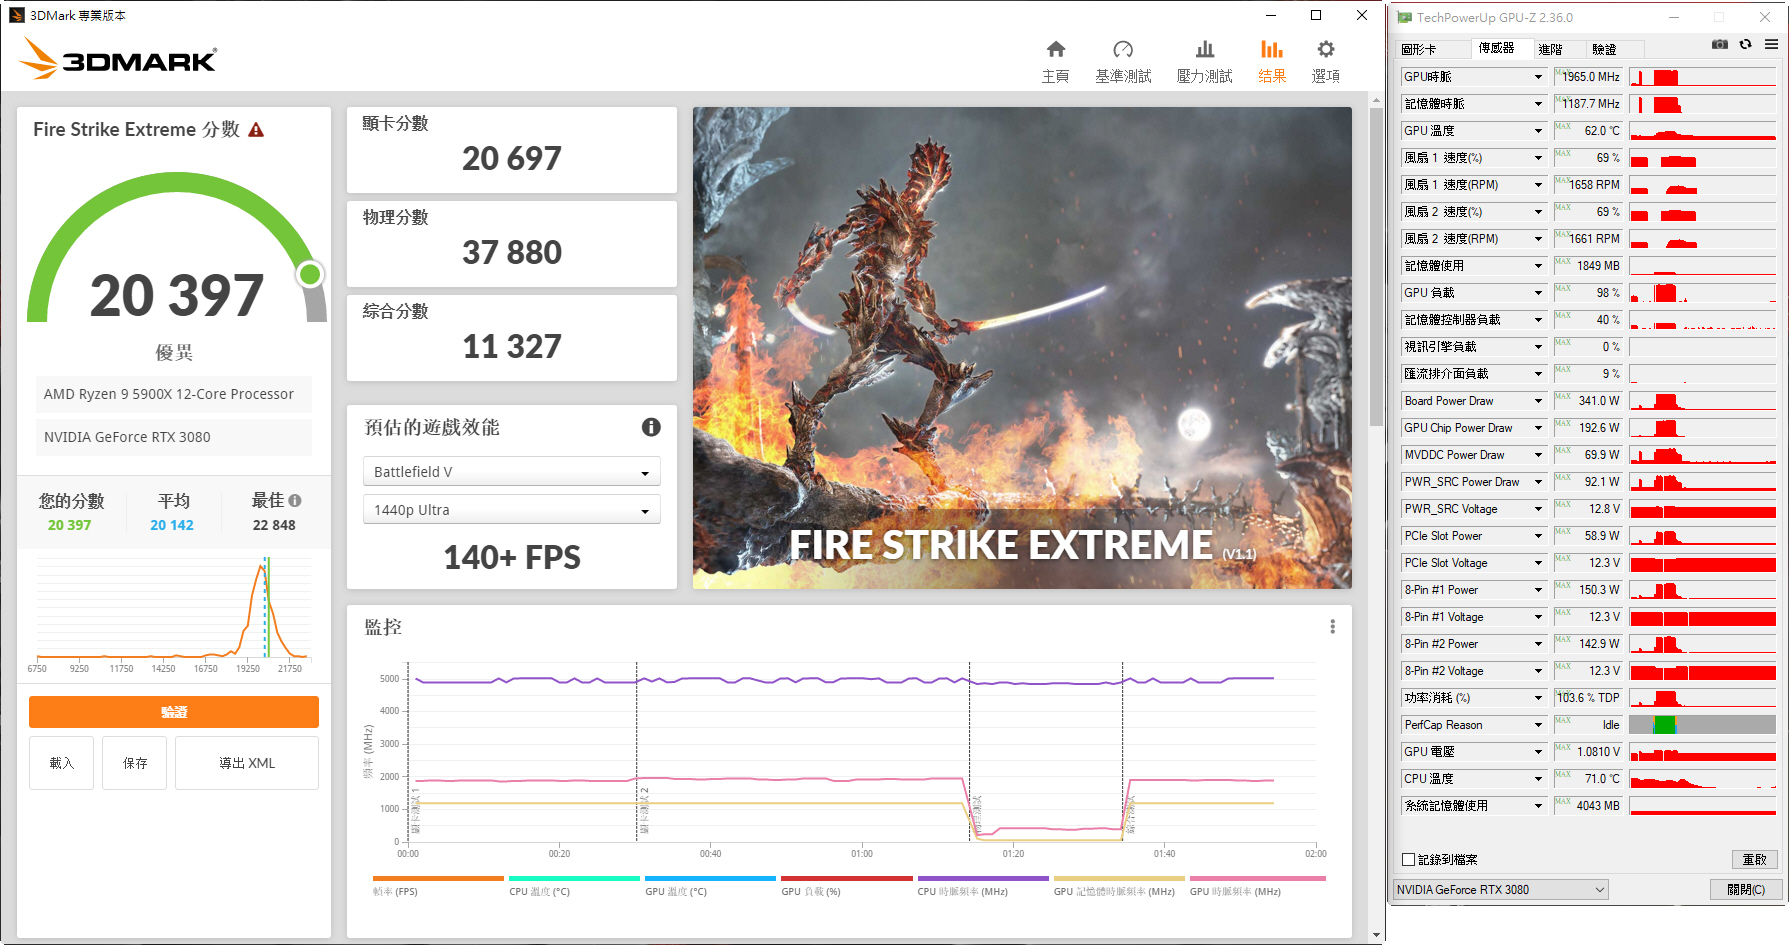Viewport: 1789px width, 945px height.
Task: Open the NVIDIA GeForce RTX 3080 device dropdown in GPU-Z
Action: click(x=1500, y=889)
